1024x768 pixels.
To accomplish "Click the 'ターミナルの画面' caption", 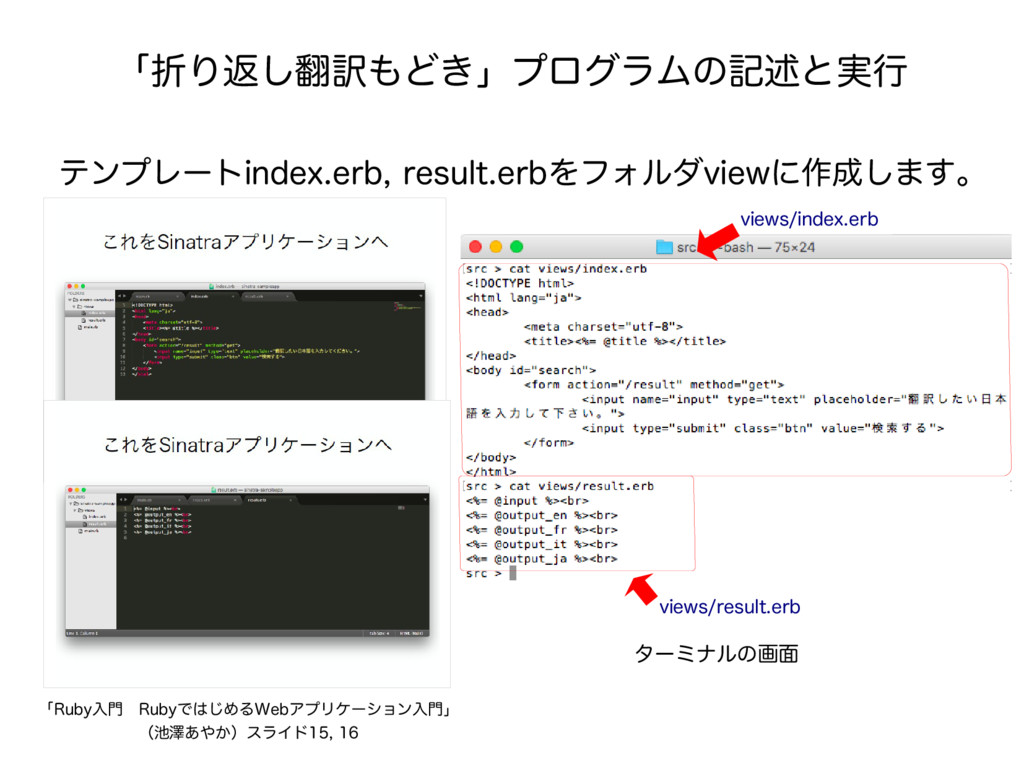I will pyautogui.click(x=716, y=654).
